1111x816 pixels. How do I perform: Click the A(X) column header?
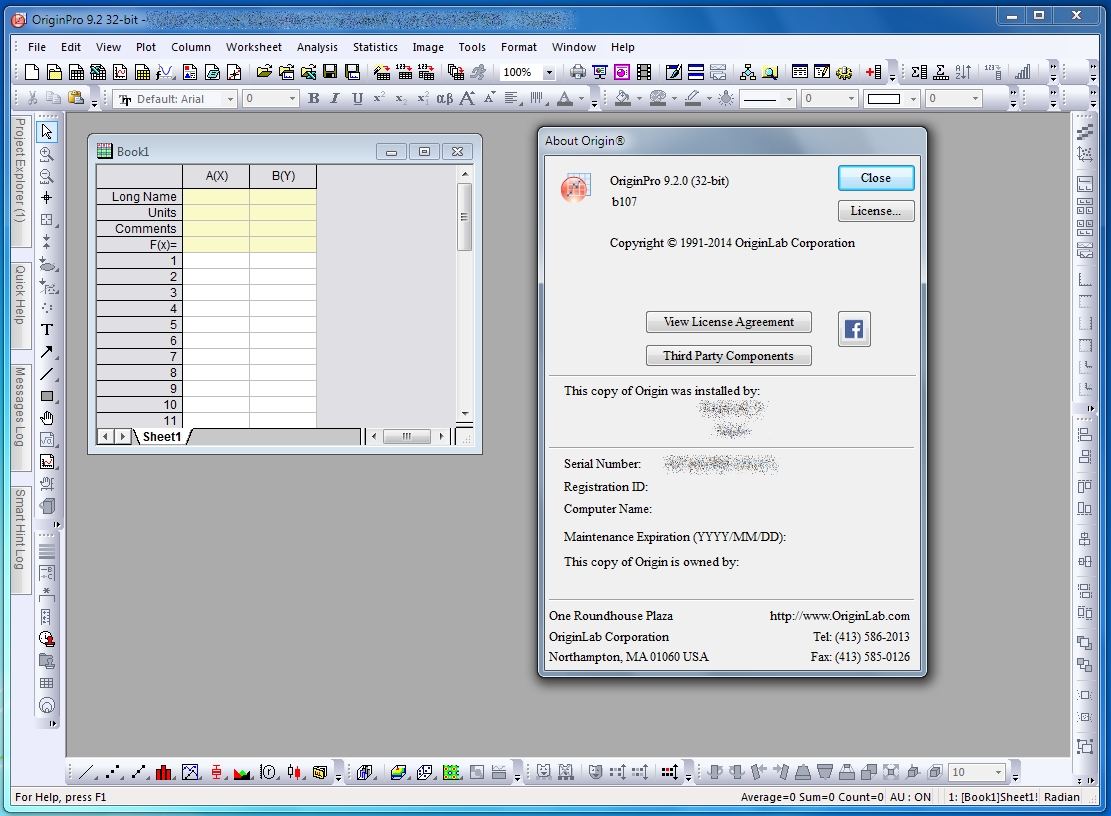pyautogui.click(x=216, y=176)
